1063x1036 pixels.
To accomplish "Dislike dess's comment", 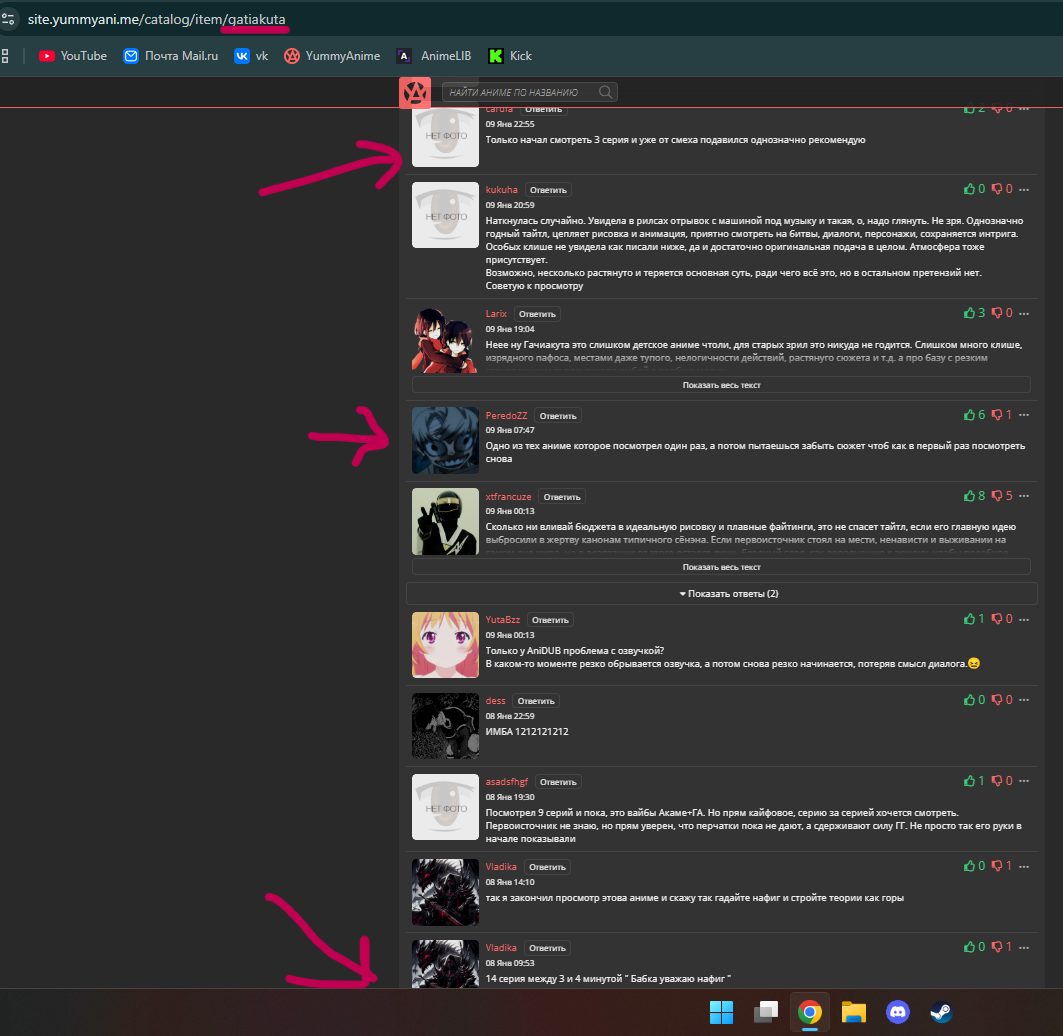I will click(1002, 700).
